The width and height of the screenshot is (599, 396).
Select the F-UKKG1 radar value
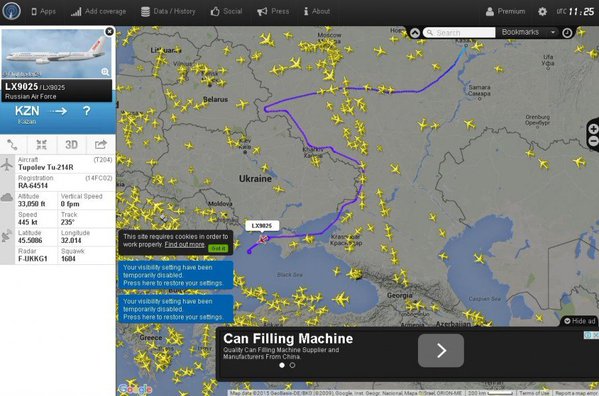pyautogui.click(x=33, y=259)
